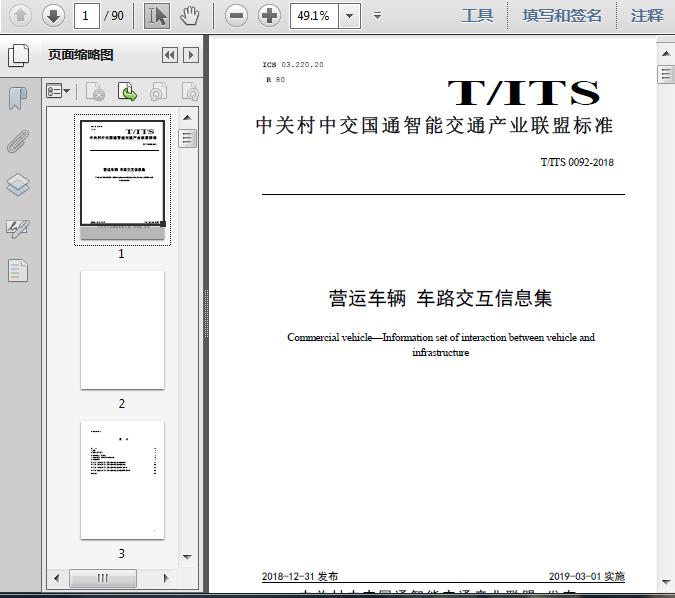Go to previous page with up arrow
The image size is (675, 598).
tap(20, 16)
